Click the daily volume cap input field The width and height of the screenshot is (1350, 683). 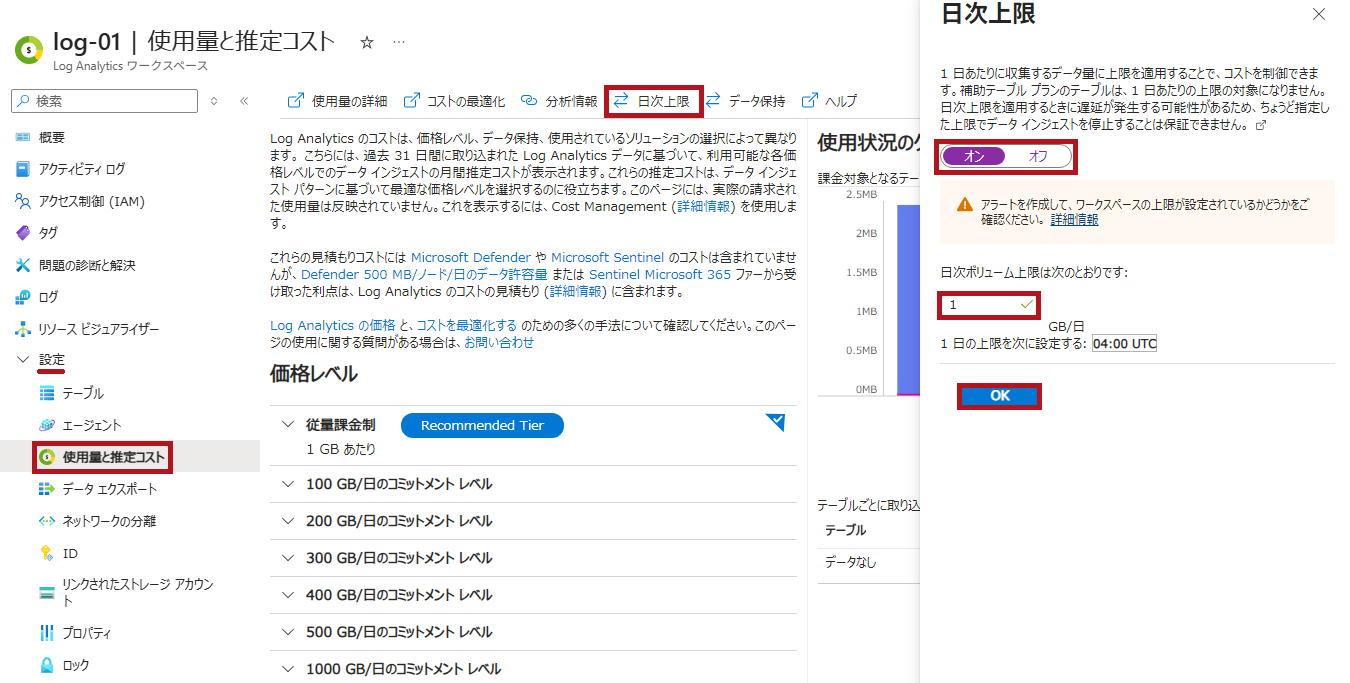[x=980, y=304]
